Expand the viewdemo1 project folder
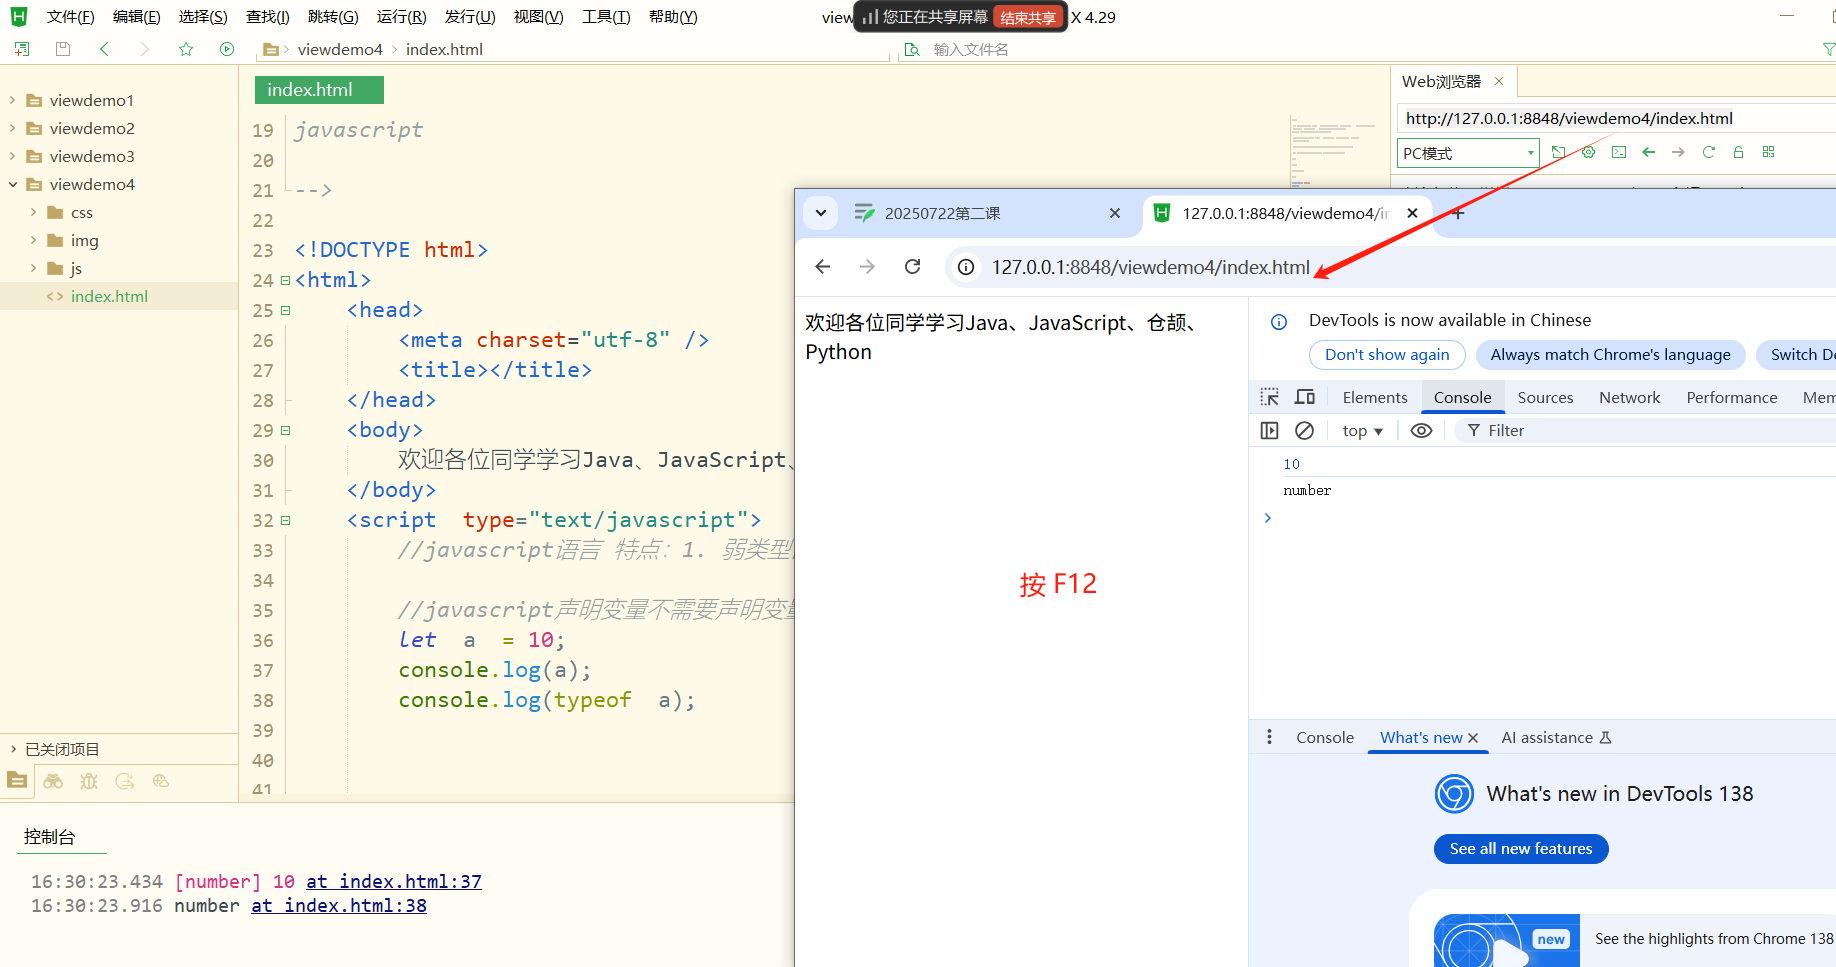Viewport: 1836px width, 967px height. (12, 100)
